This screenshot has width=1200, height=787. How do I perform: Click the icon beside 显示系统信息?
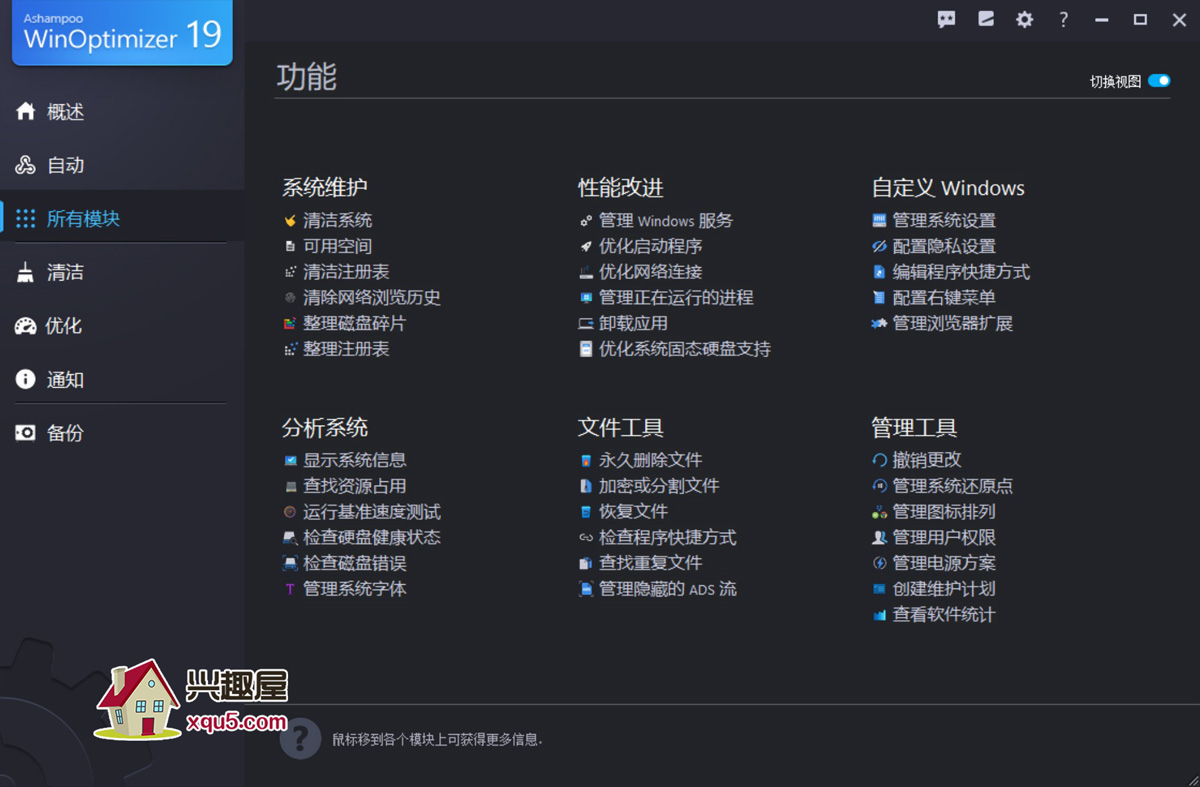[x=290, y=460]
